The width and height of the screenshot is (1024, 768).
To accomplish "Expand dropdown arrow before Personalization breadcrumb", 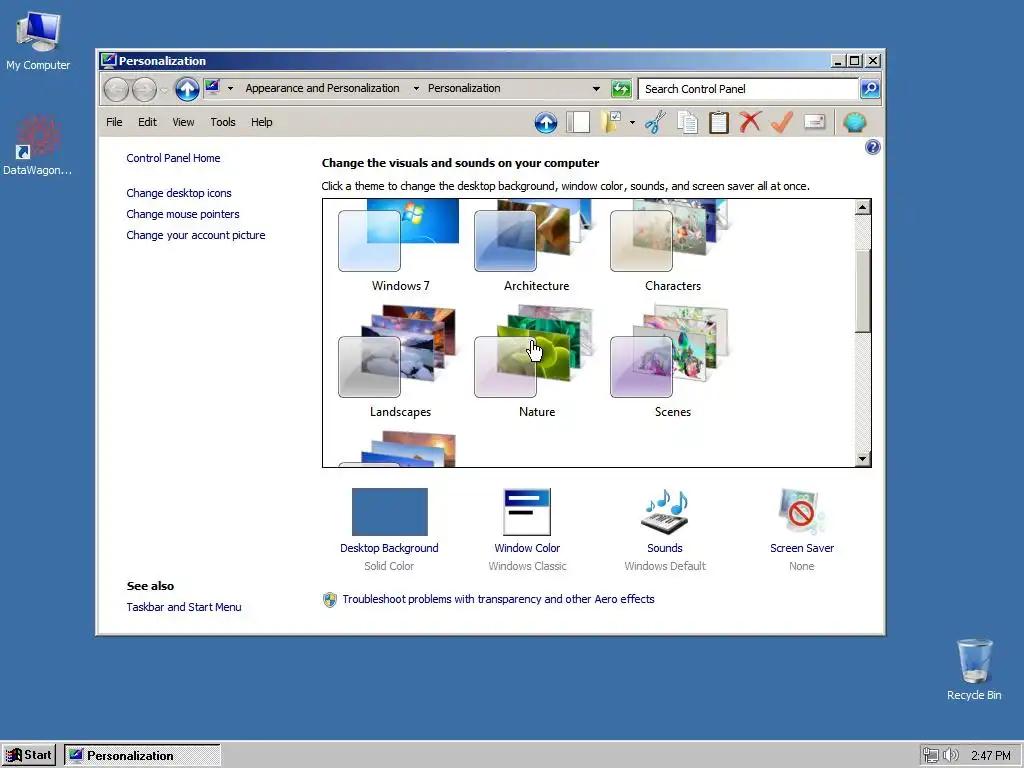I will [x=416, y=89].
